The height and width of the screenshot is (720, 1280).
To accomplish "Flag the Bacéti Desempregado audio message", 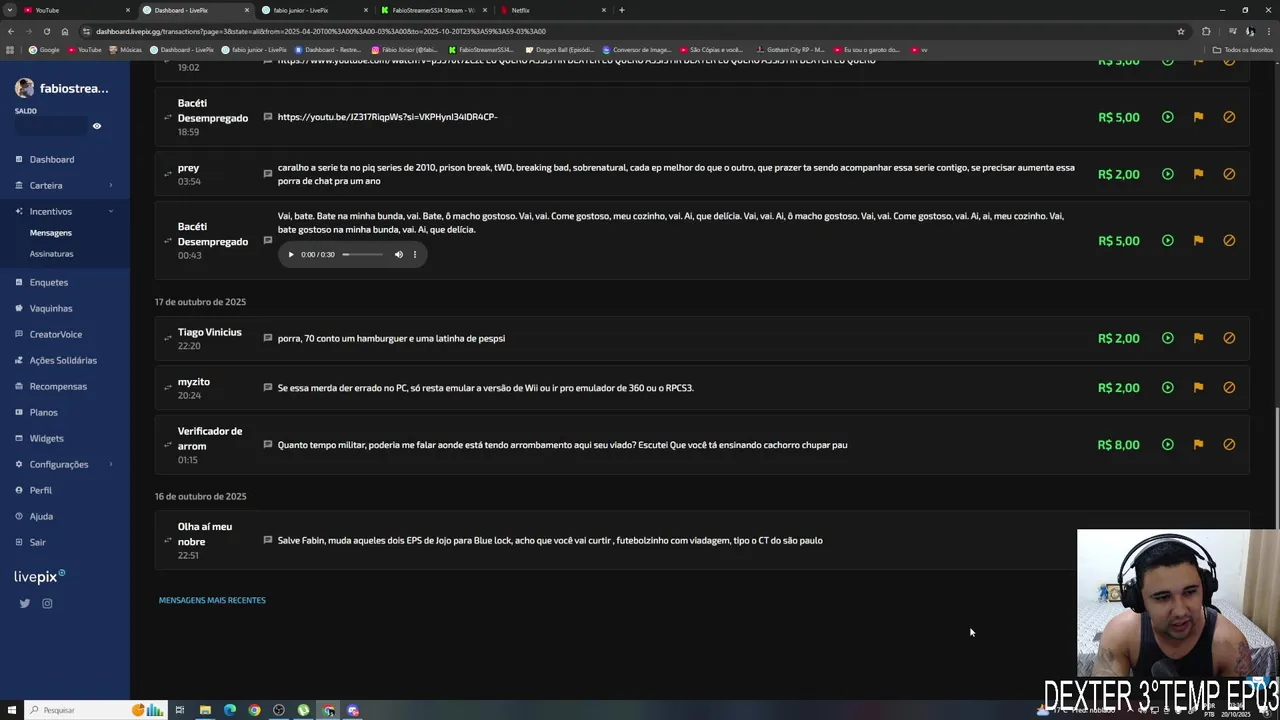I will click(x=1198, y=240).
